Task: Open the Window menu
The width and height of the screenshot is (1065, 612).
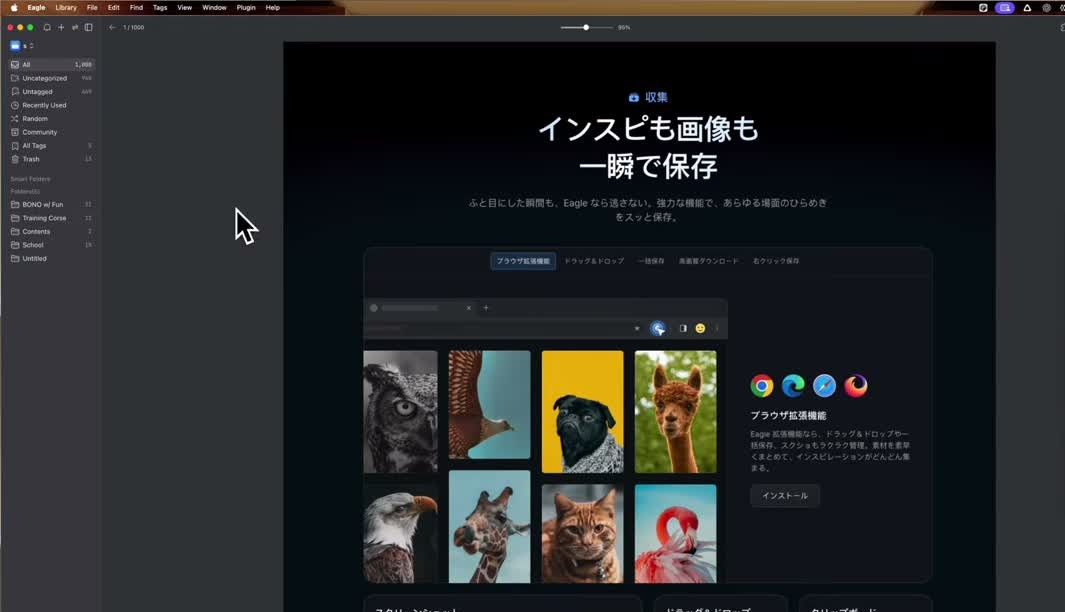Action: pyautogui.click(x=214, y=7)
